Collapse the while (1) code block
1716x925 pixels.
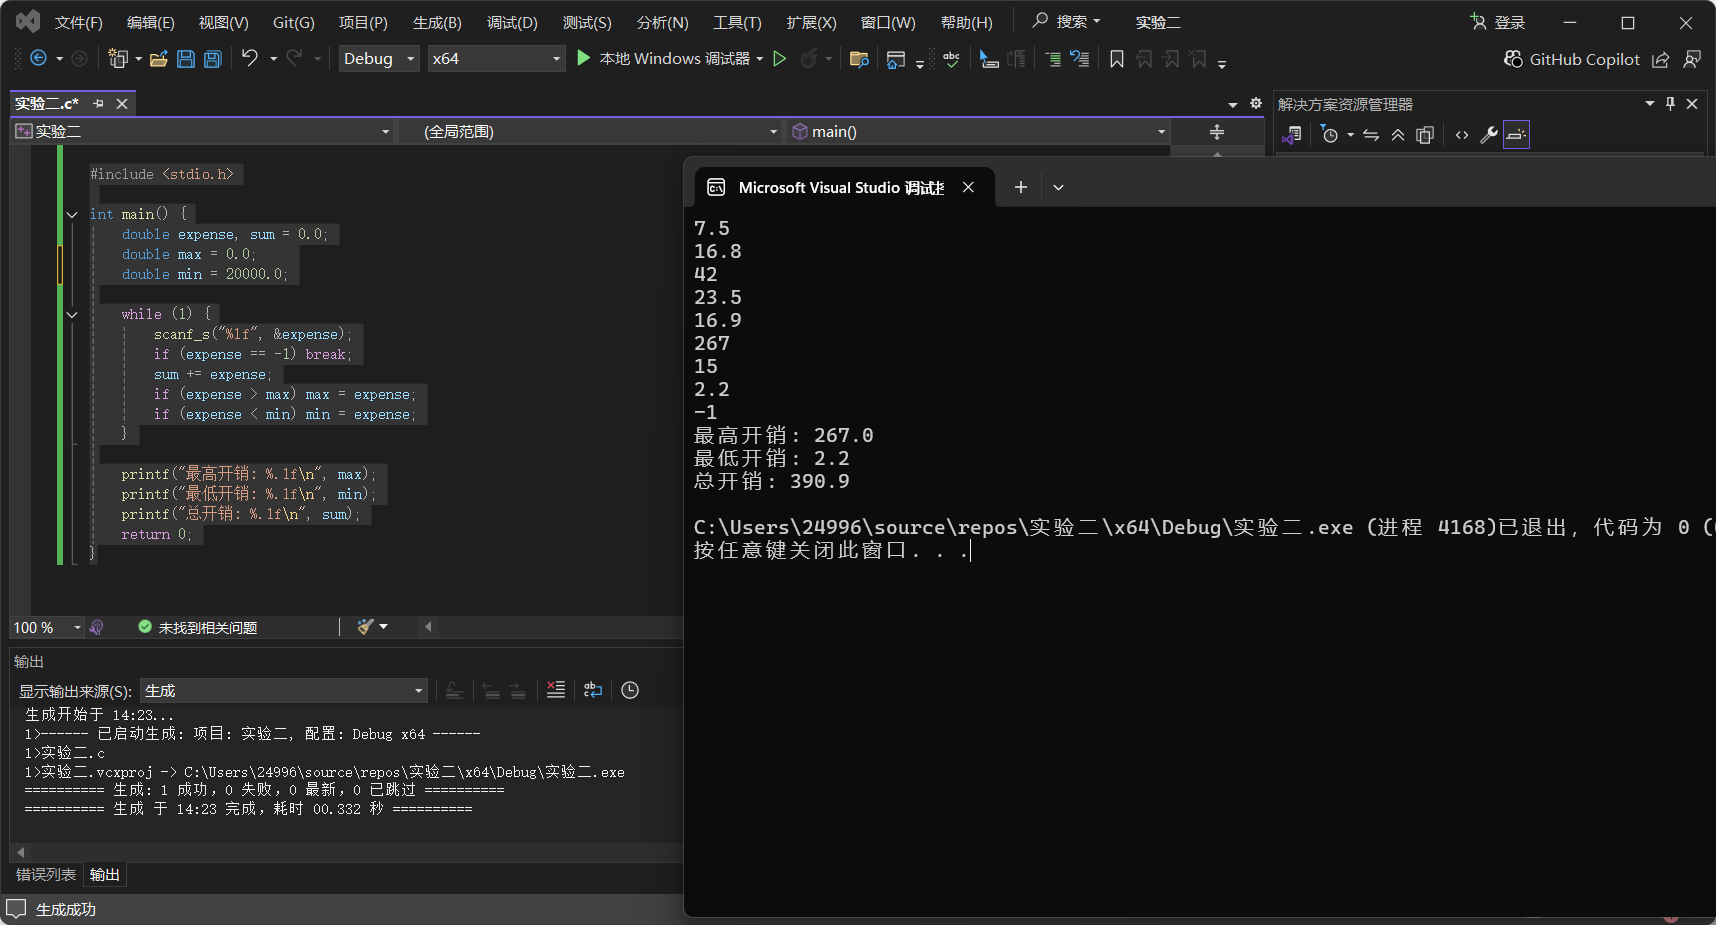(72, 314)
